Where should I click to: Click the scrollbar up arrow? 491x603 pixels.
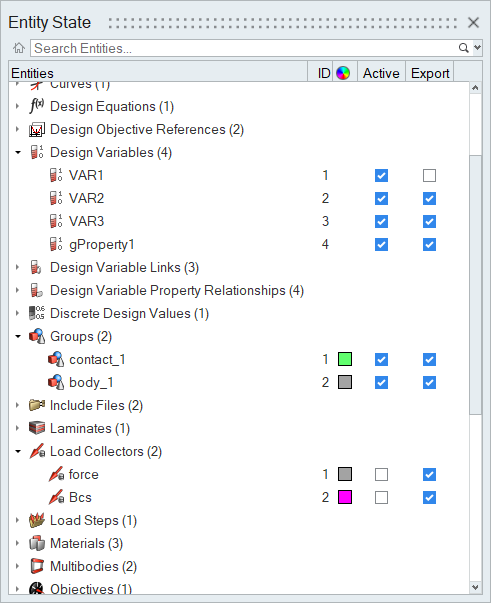point(475,88)
